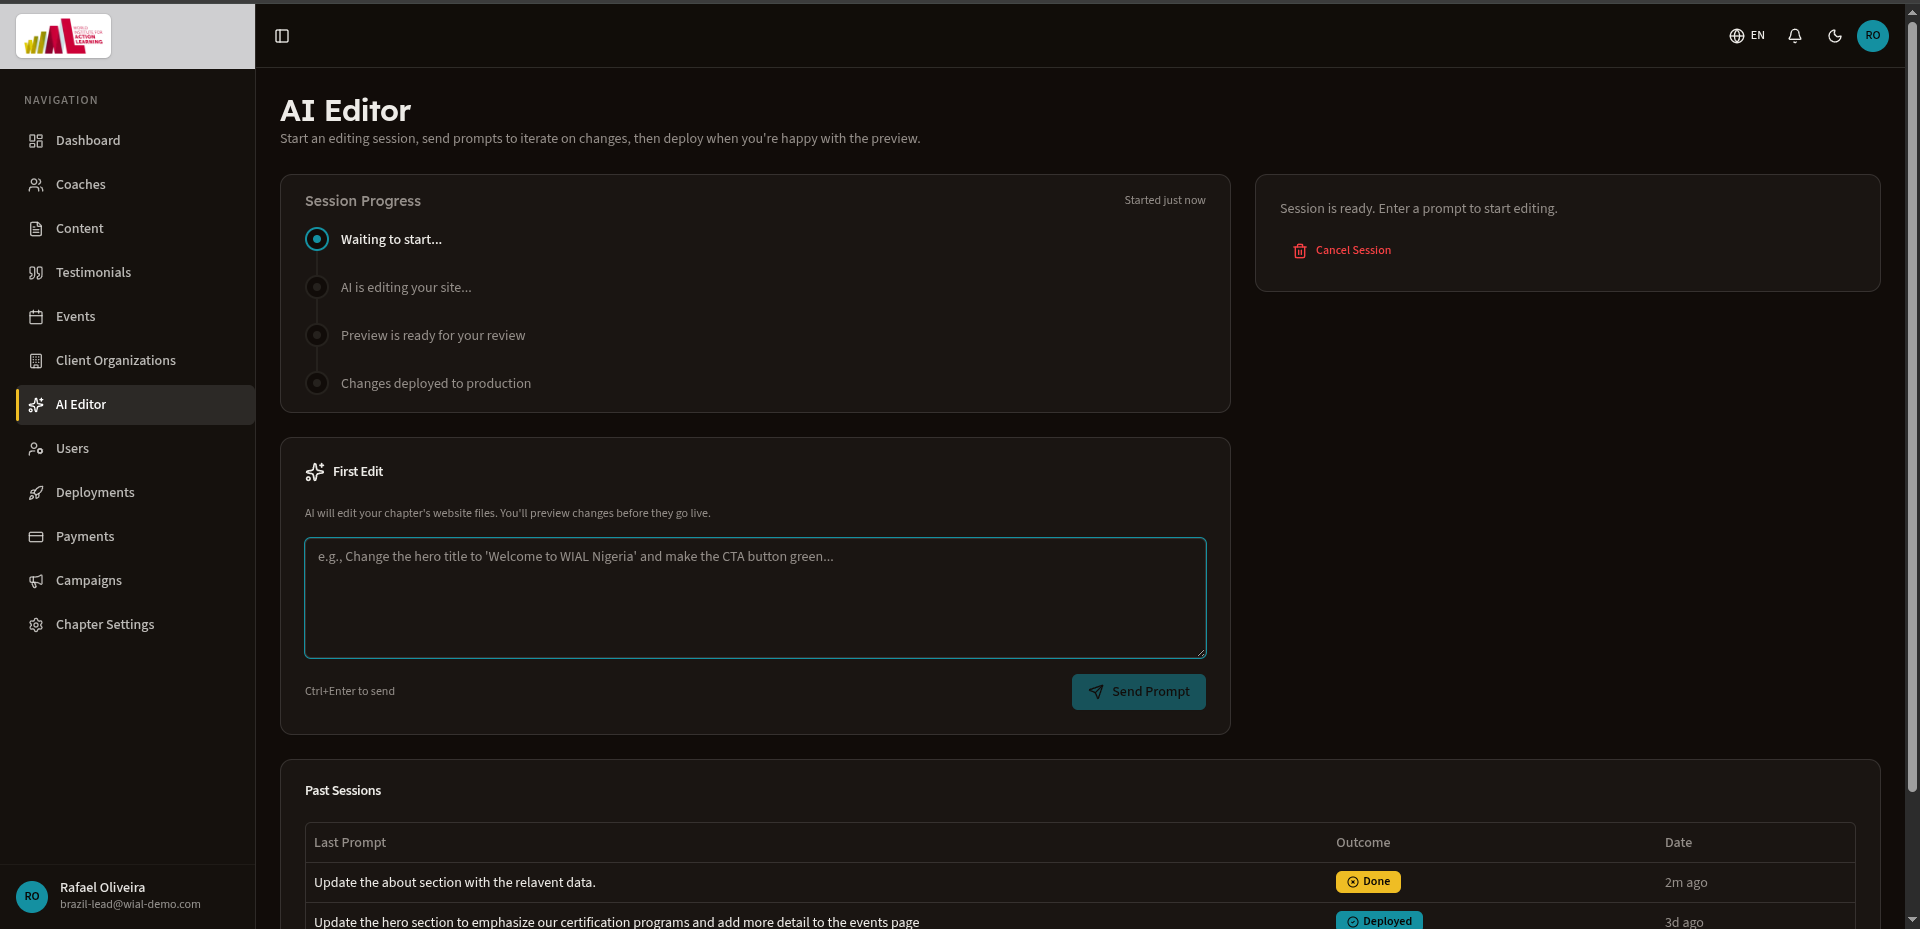The width and height of the screenshot is (1920, 929).
Task: Click the Events calendar icon
Action: [36, 317]
